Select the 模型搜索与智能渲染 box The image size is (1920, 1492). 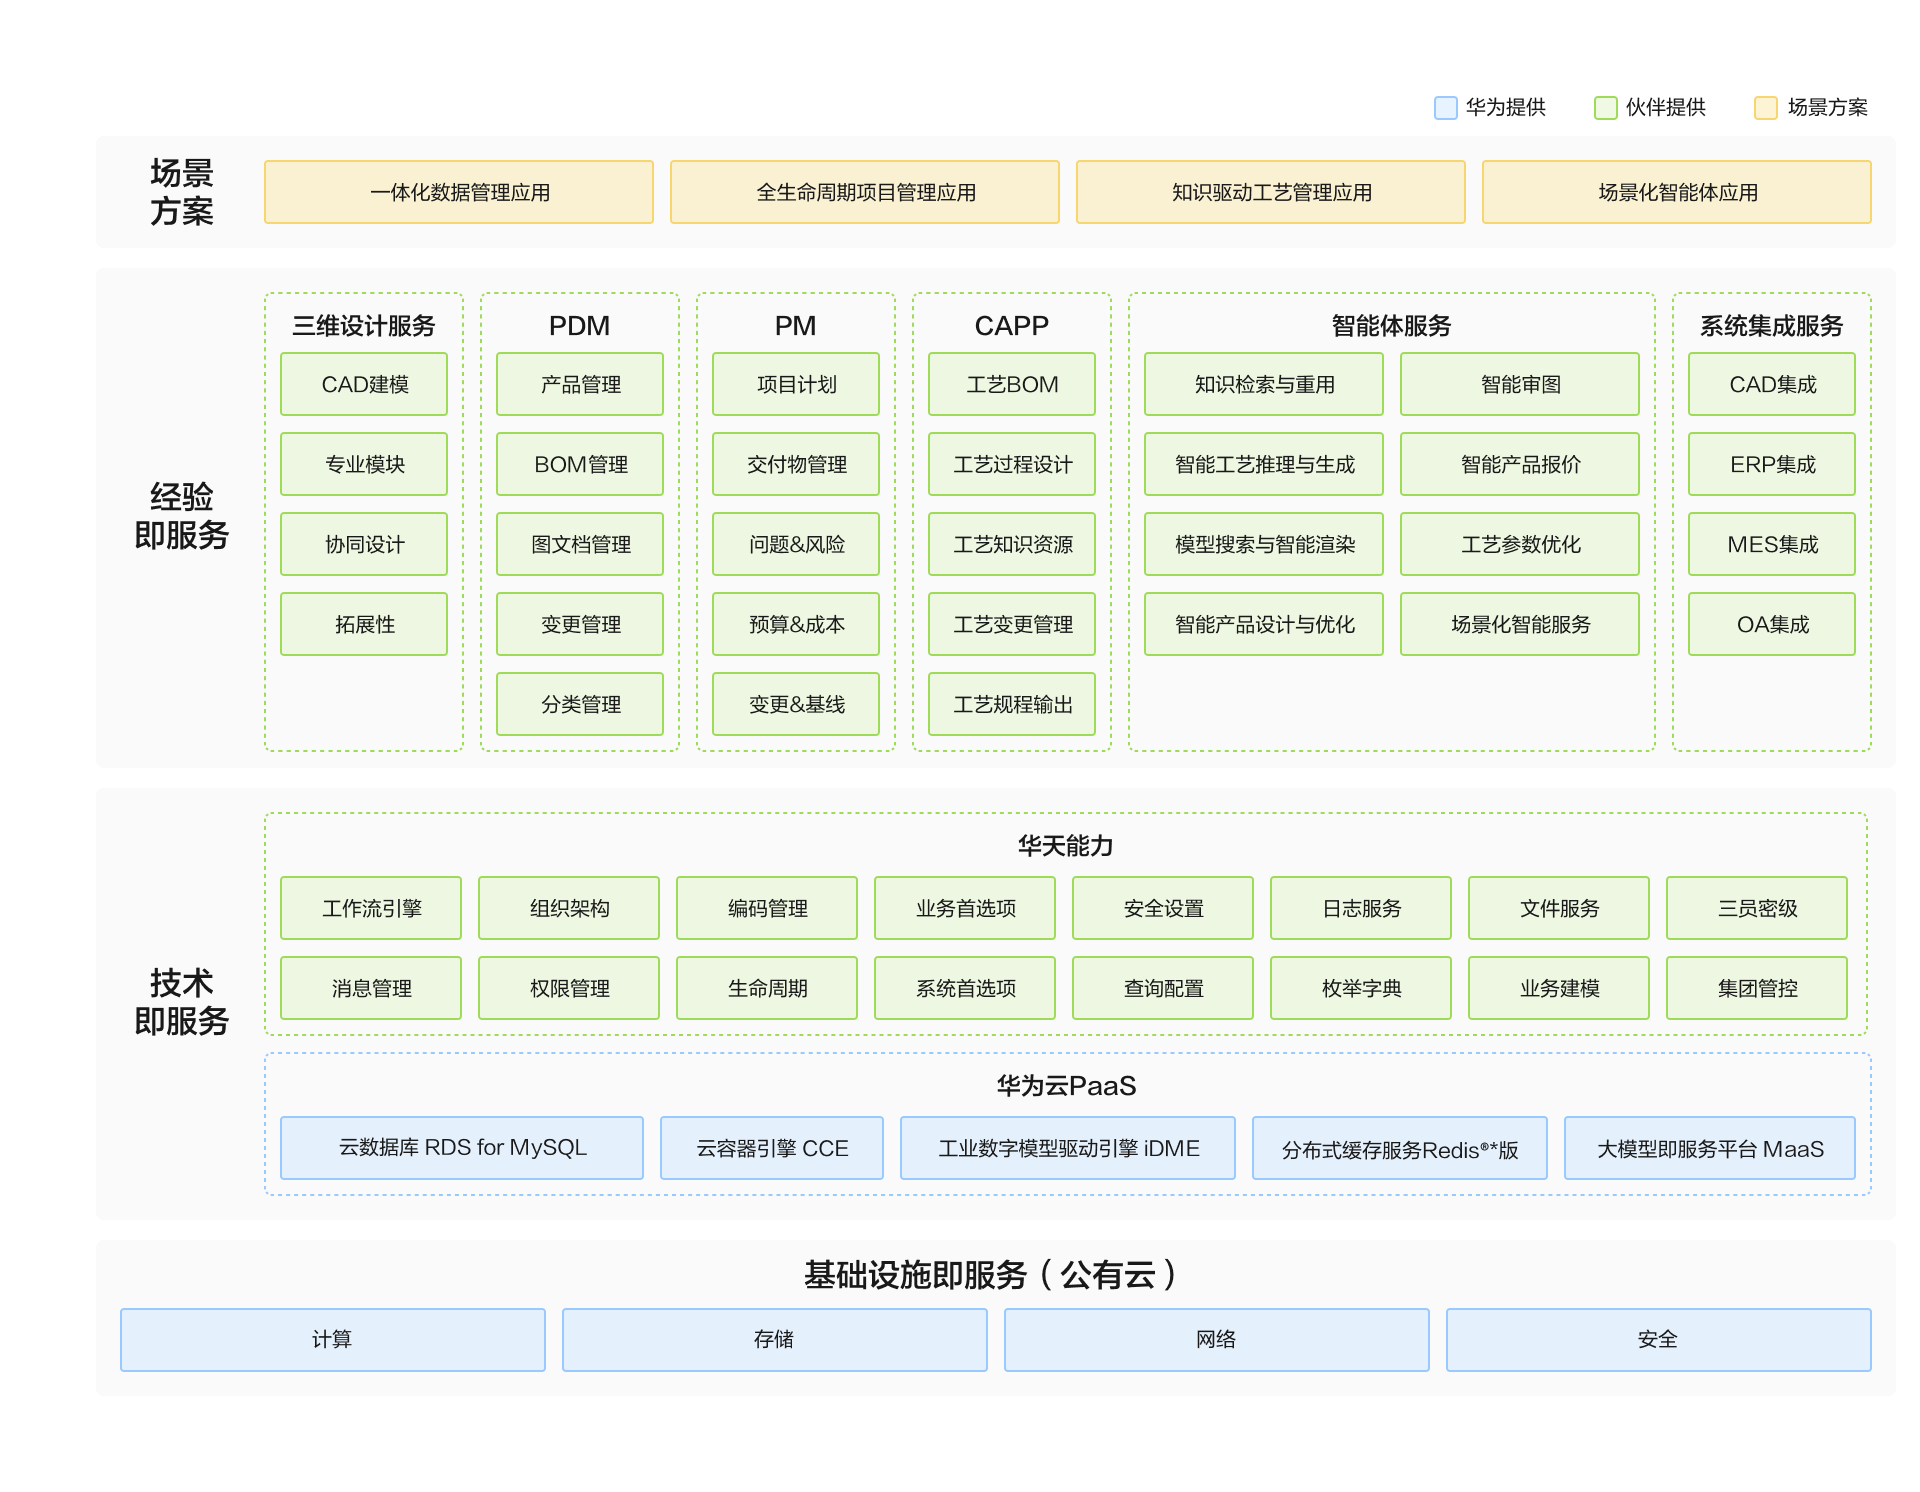pyautogui.click(x=1264, y=544)
